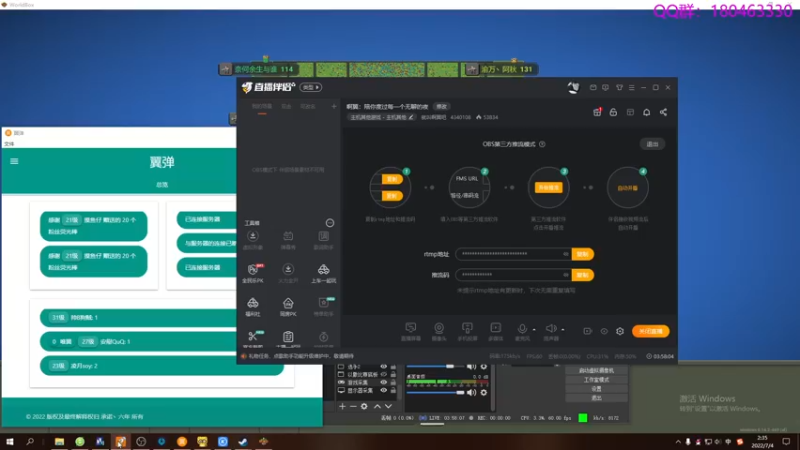The height and width of the screenshot is (450, 800).
Task: Copy the rtmp地址 with its orange button
Action: [x=583, y=254]
